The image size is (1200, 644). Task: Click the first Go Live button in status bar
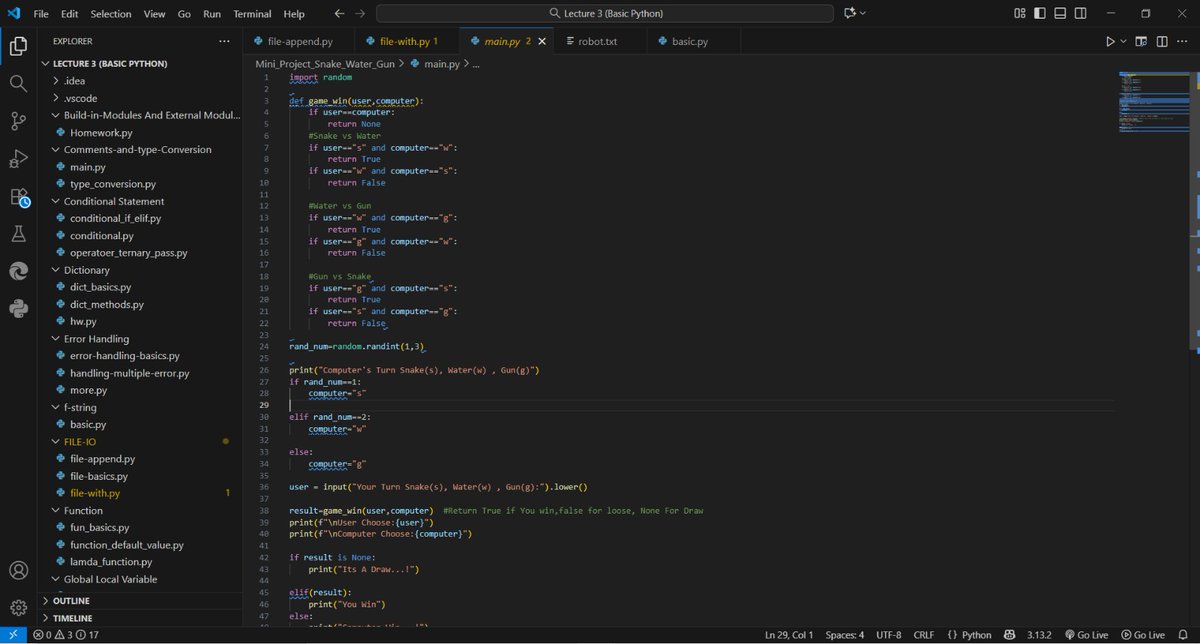click(1087, 635)
